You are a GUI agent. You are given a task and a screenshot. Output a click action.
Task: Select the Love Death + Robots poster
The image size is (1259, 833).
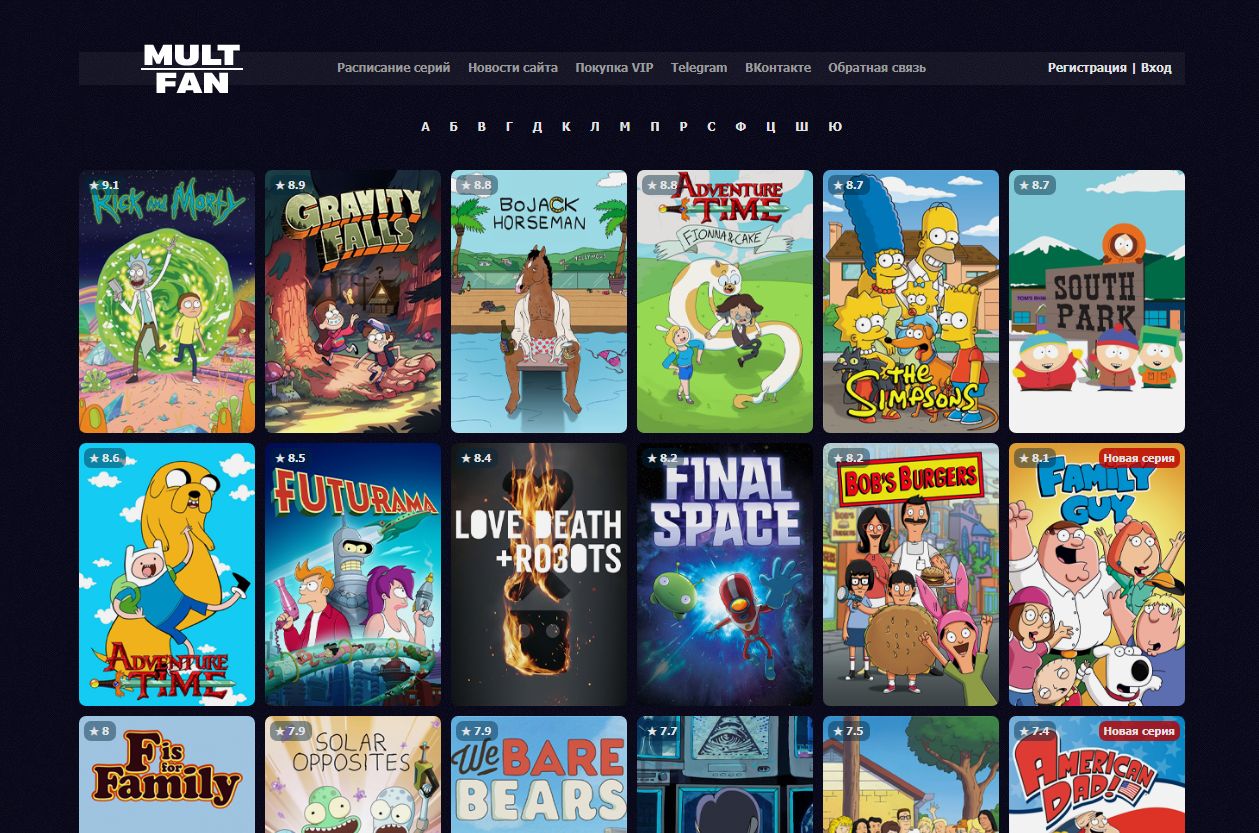539,574
